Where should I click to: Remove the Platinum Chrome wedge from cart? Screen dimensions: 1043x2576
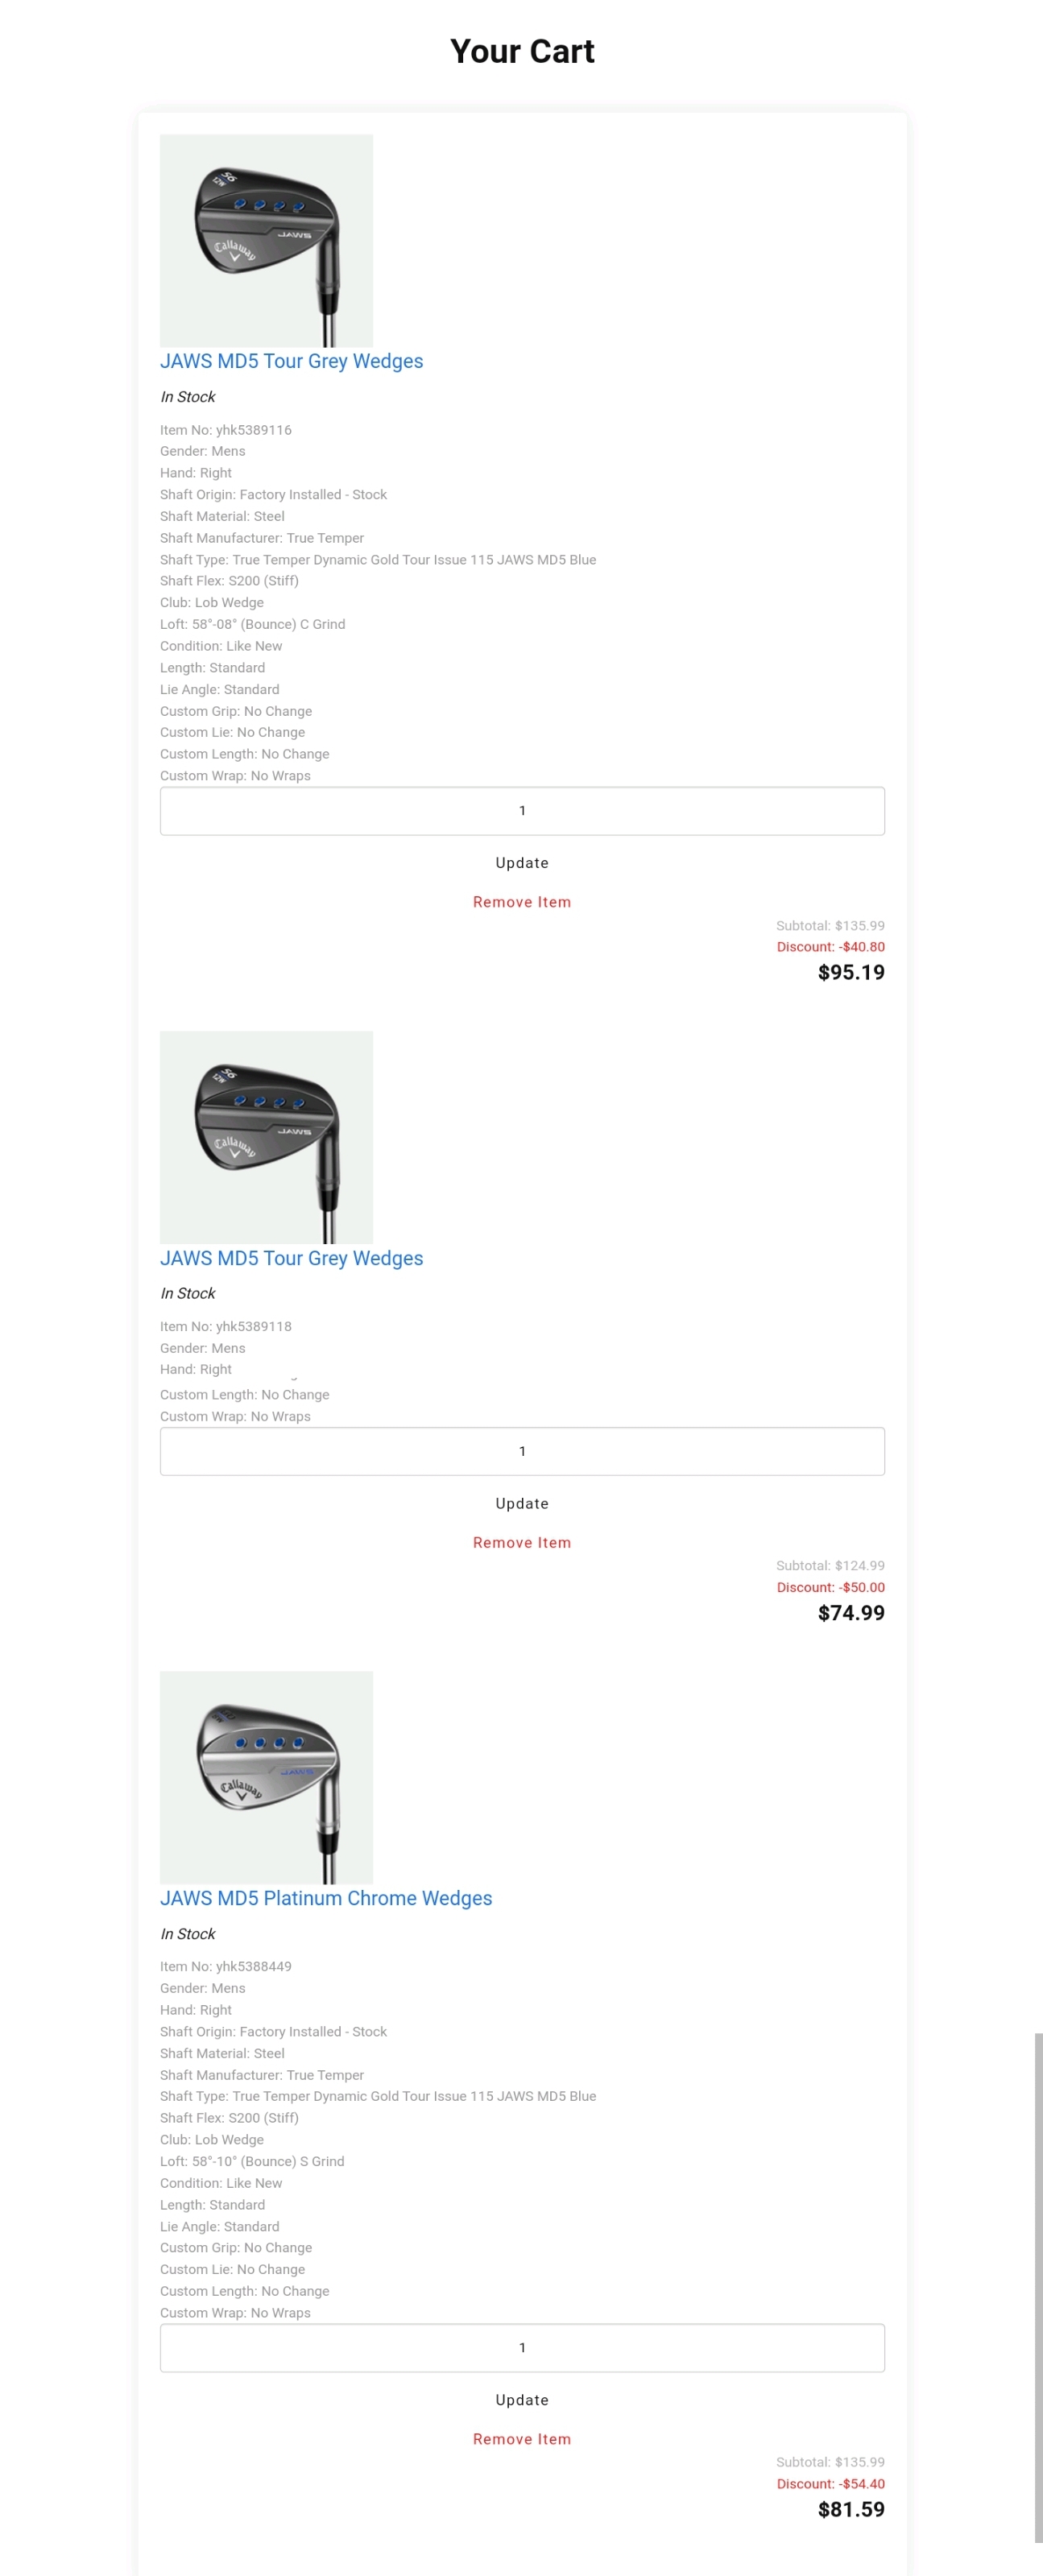[522, 2439]
